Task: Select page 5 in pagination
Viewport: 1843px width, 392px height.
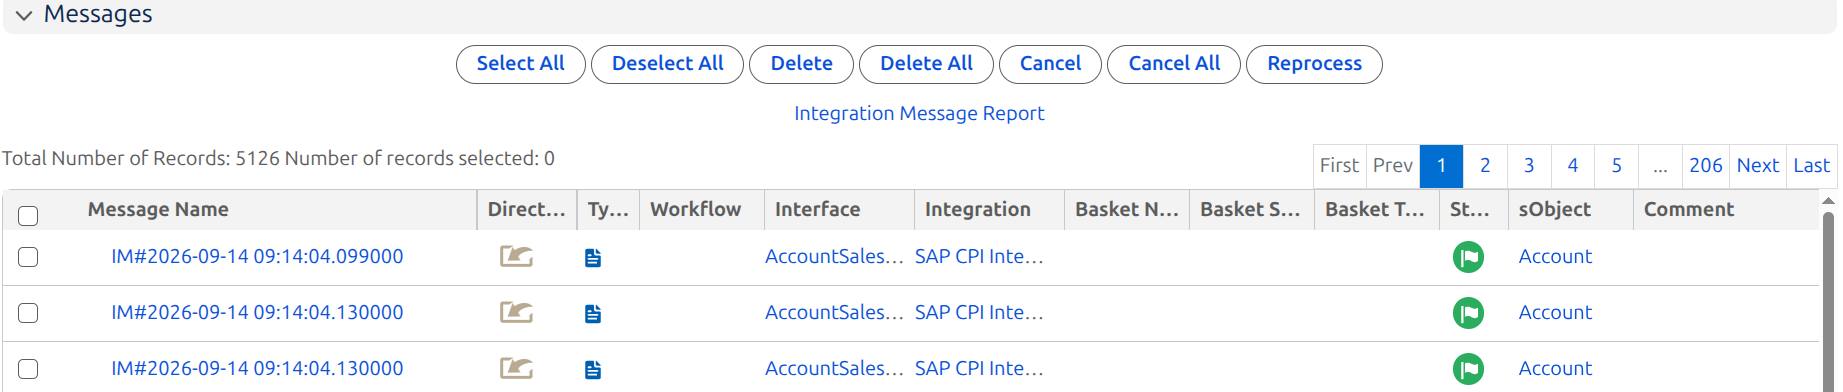Action: (1617, 166)
